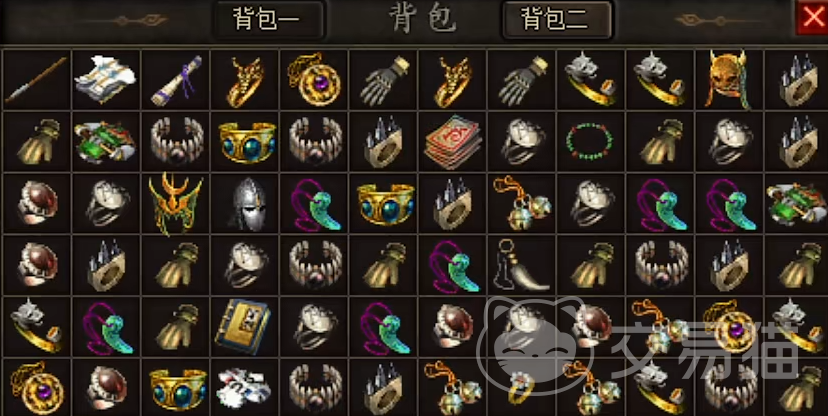
Task: Select the small gold ring with red gem
Action: tap(521, 388)
